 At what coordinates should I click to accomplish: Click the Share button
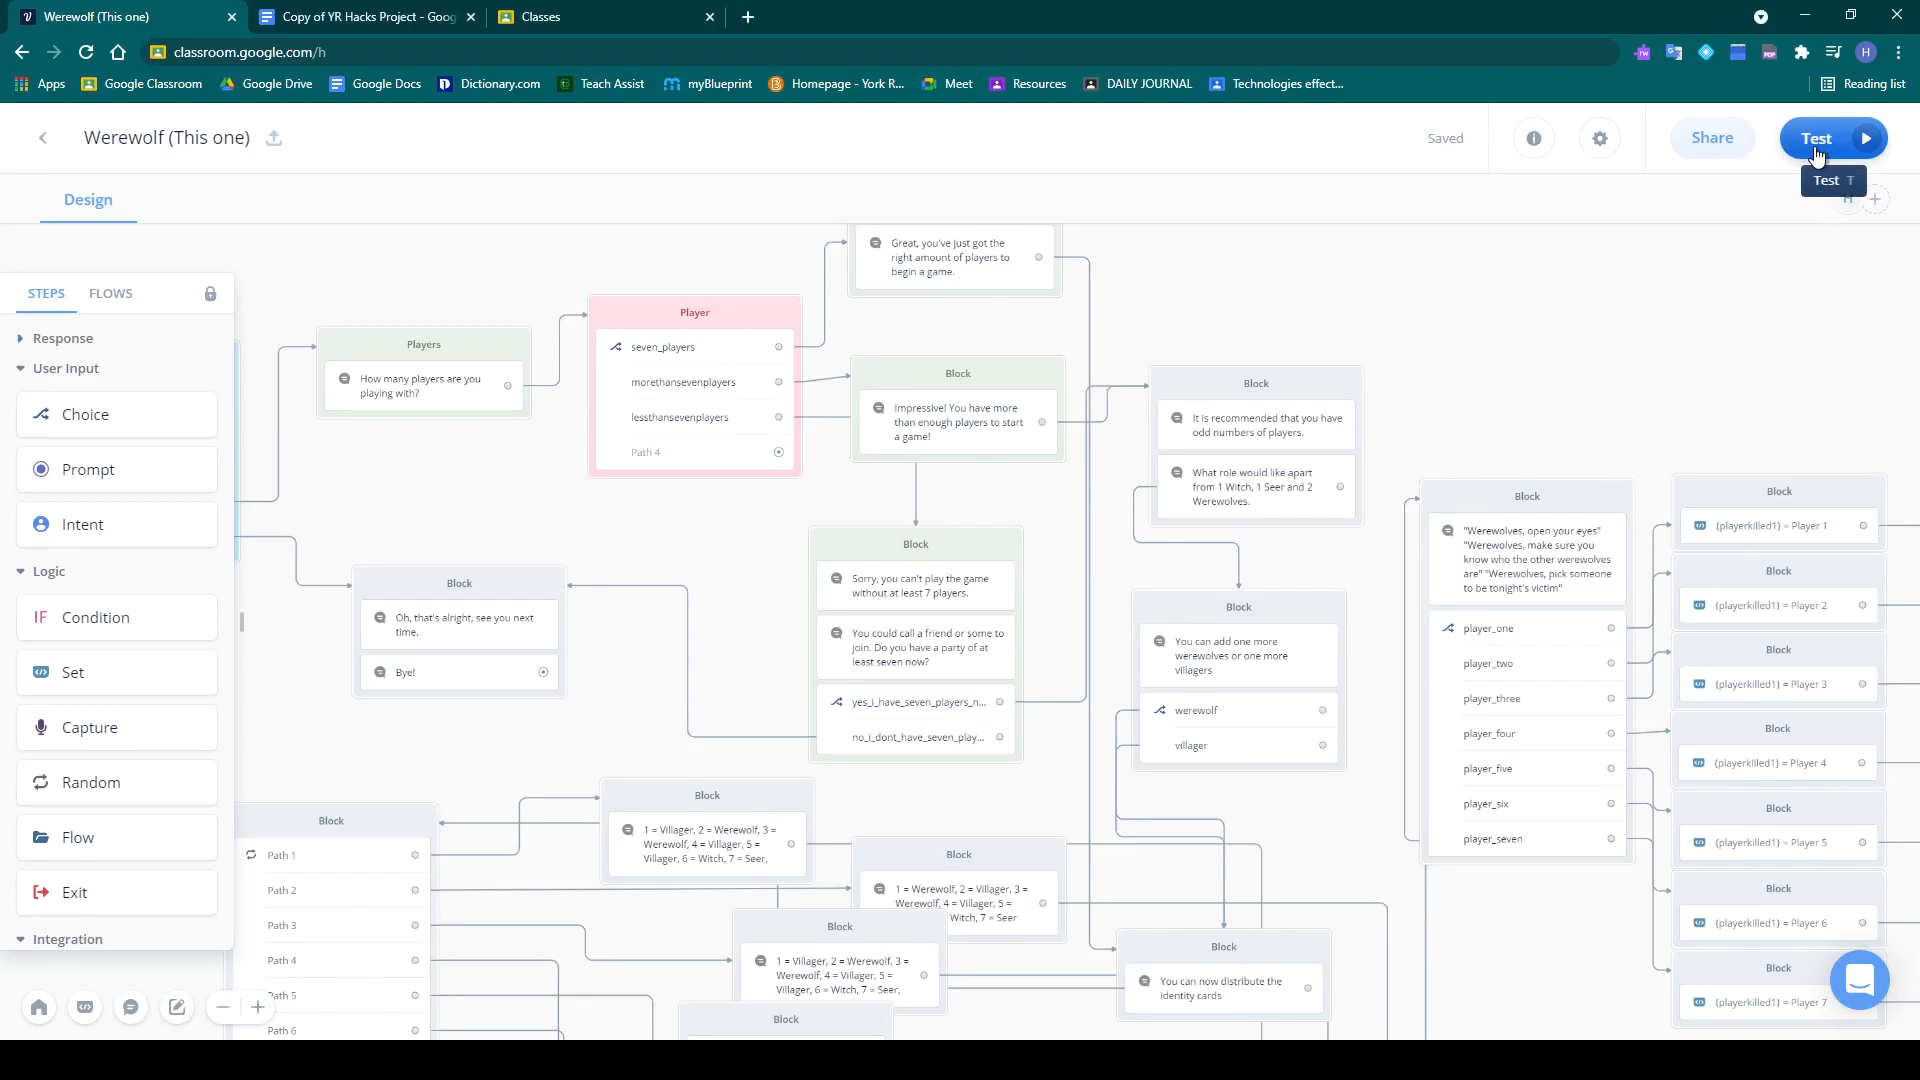(1711, 138)
